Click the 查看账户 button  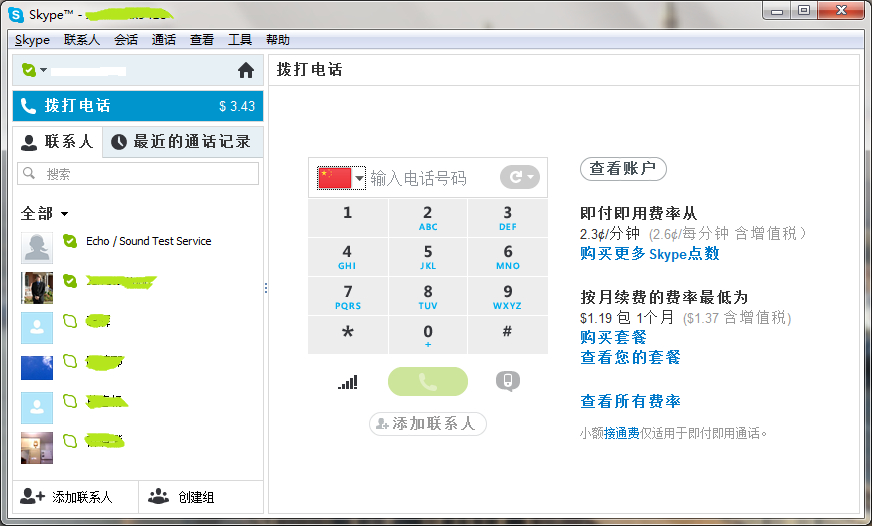623,168
